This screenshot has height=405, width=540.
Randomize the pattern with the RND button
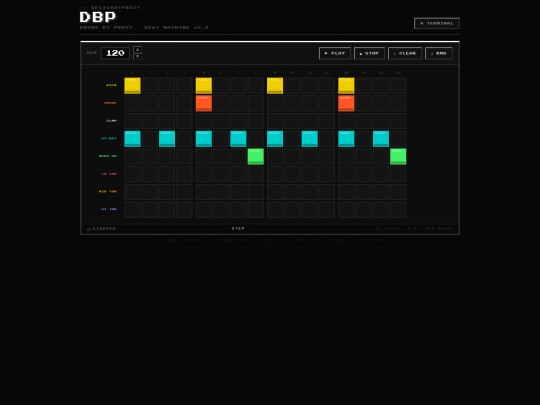pyautogui.click(x=439, y=53)
